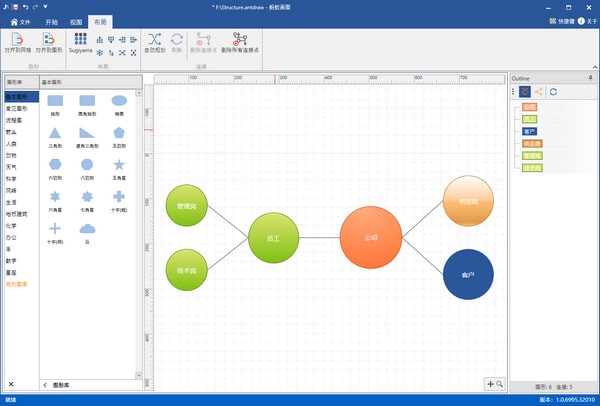
Task: Switch to the 开始 (Start) tab
Action: click(51, 22)
